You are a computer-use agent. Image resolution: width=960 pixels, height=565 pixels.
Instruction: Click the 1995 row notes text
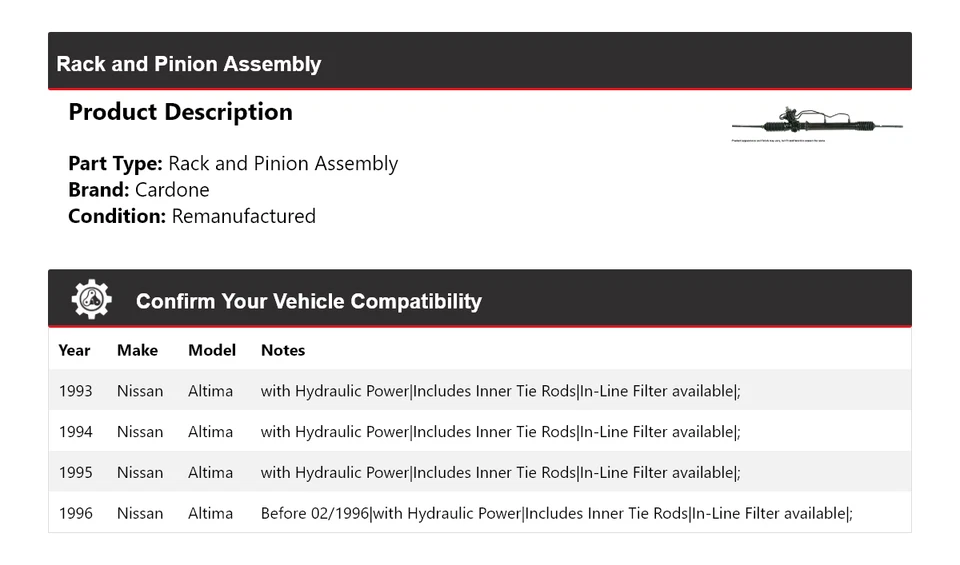(x=500, y=472)
